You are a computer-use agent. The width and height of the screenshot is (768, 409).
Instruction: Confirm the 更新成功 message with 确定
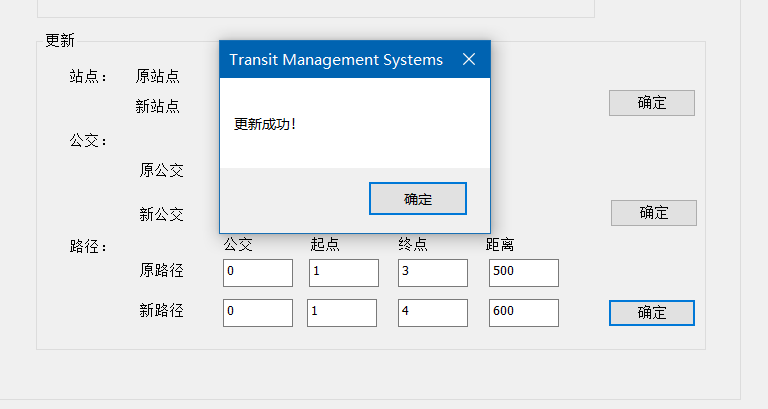(418, 198)
